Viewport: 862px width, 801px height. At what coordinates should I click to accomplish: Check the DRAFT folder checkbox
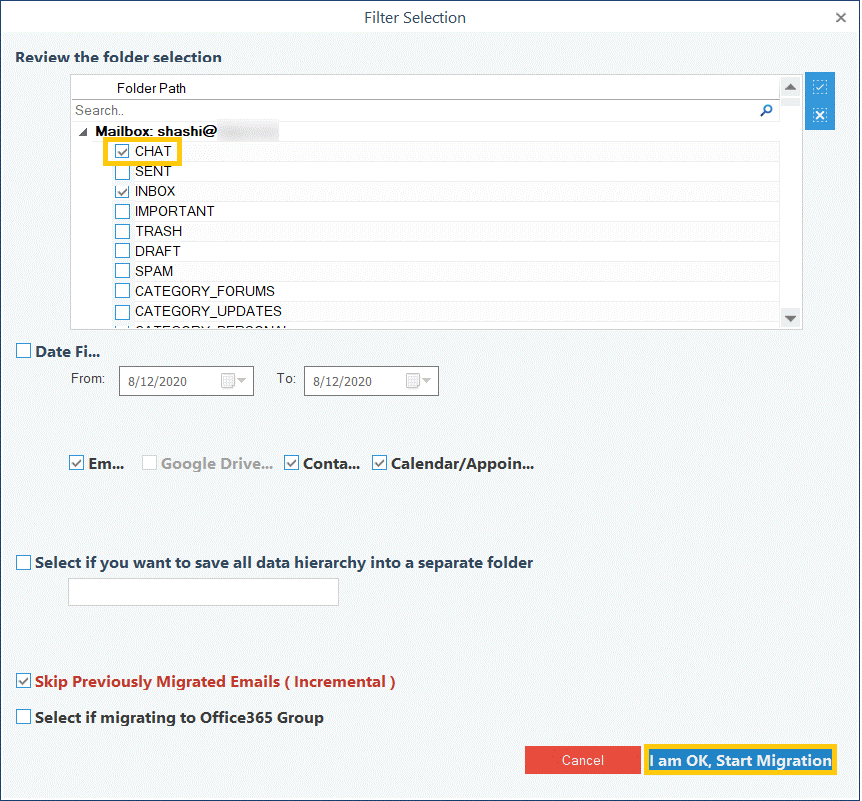coord(122,251)
